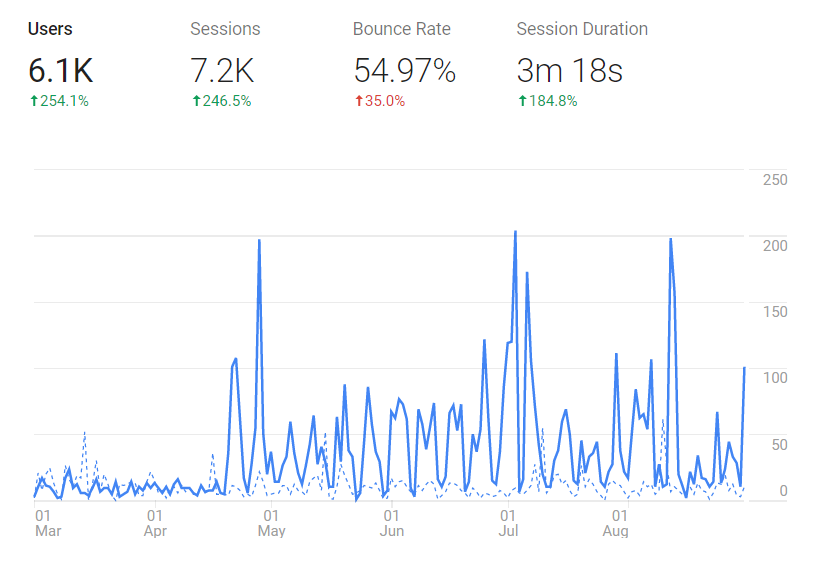Click the green up arrow beside 184.8%
This screenshot has width=813, height=564.
pyautogui.click(x=521, y=101)
